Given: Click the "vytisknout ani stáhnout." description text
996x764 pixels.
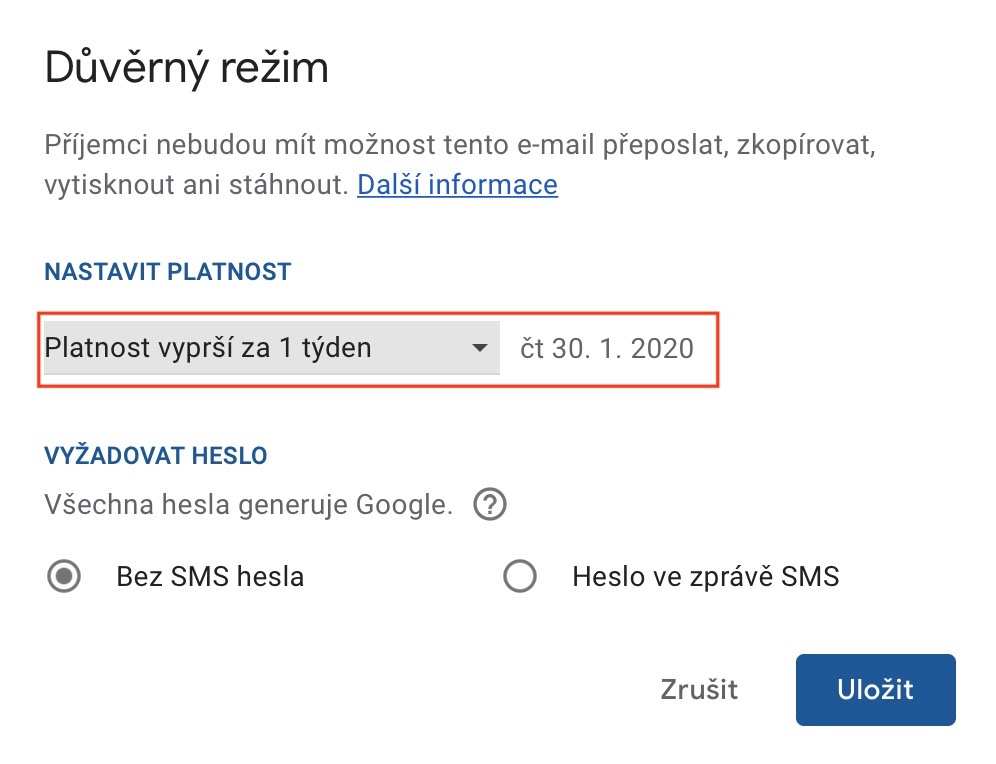Looking at the screenshot, I should [196, 185].
